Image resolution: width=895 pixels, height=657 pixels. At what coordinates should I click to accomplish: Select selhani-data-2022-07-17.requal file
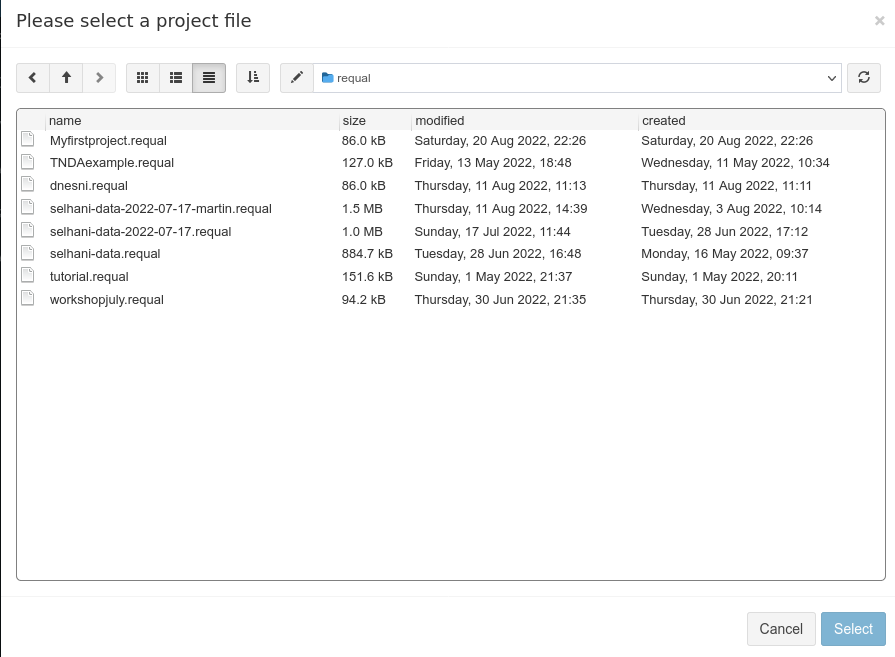(x=140, y=232)
